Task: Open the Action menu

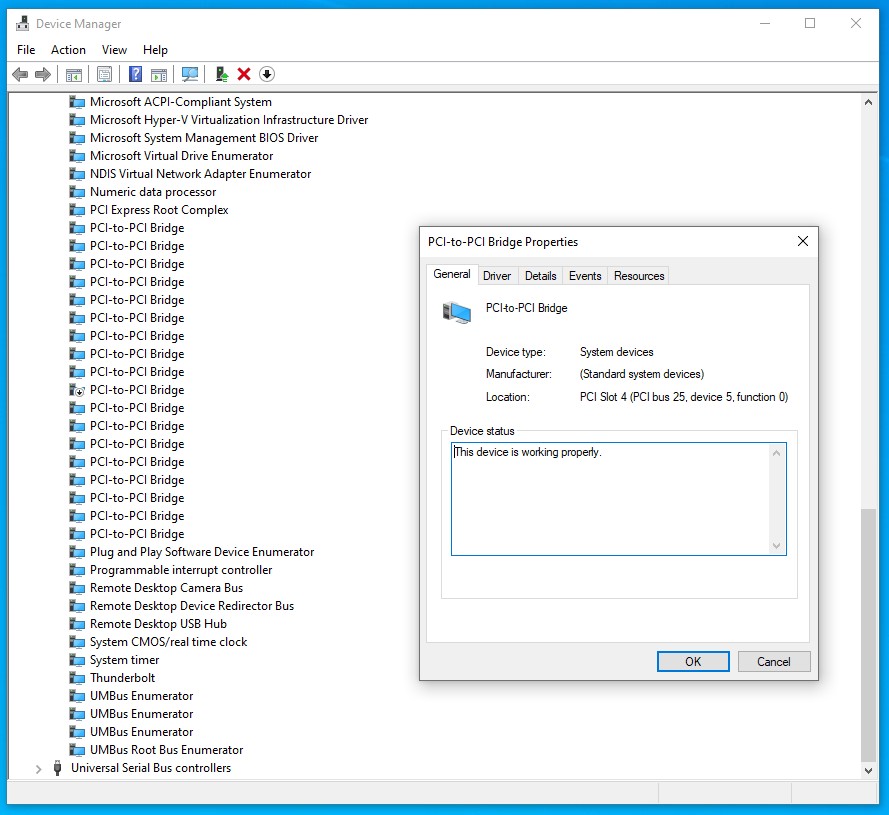Action: [68, 50]
